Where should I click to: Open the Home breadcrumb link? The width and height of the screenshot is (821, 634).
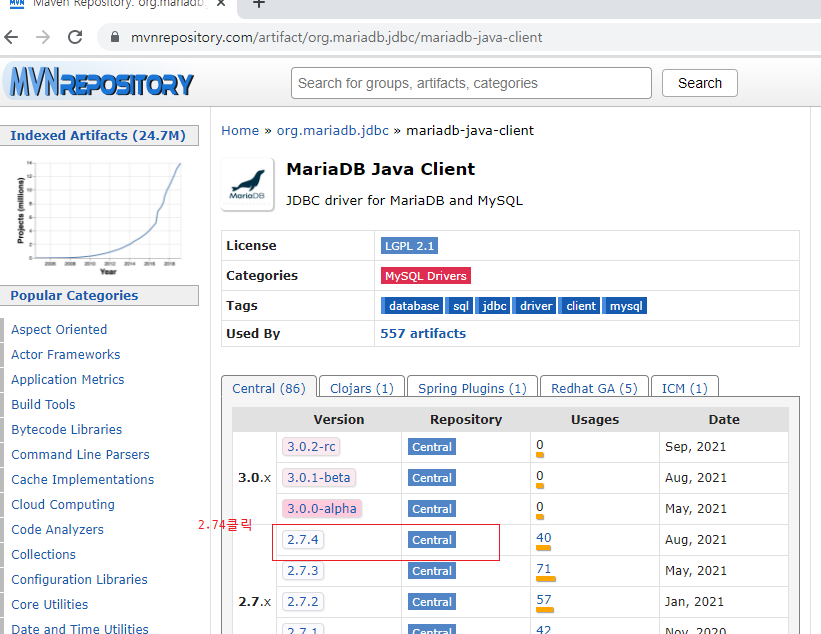[x=240, y=130]
